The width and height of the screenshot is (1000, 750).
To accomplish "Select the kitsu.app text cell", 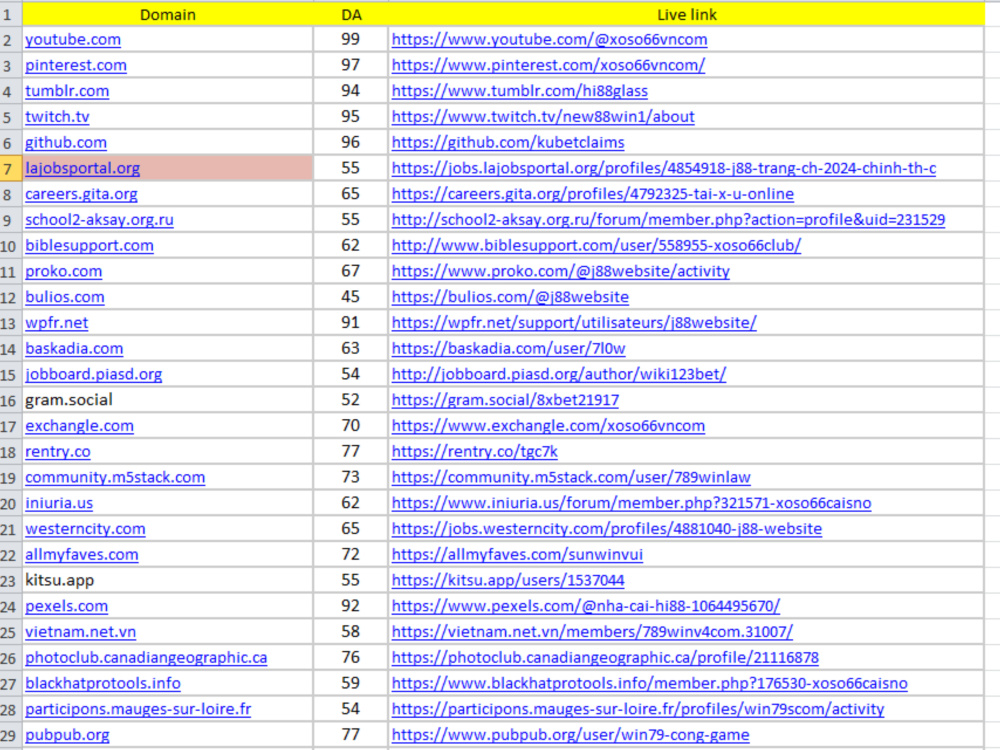I will pos(168,580).
